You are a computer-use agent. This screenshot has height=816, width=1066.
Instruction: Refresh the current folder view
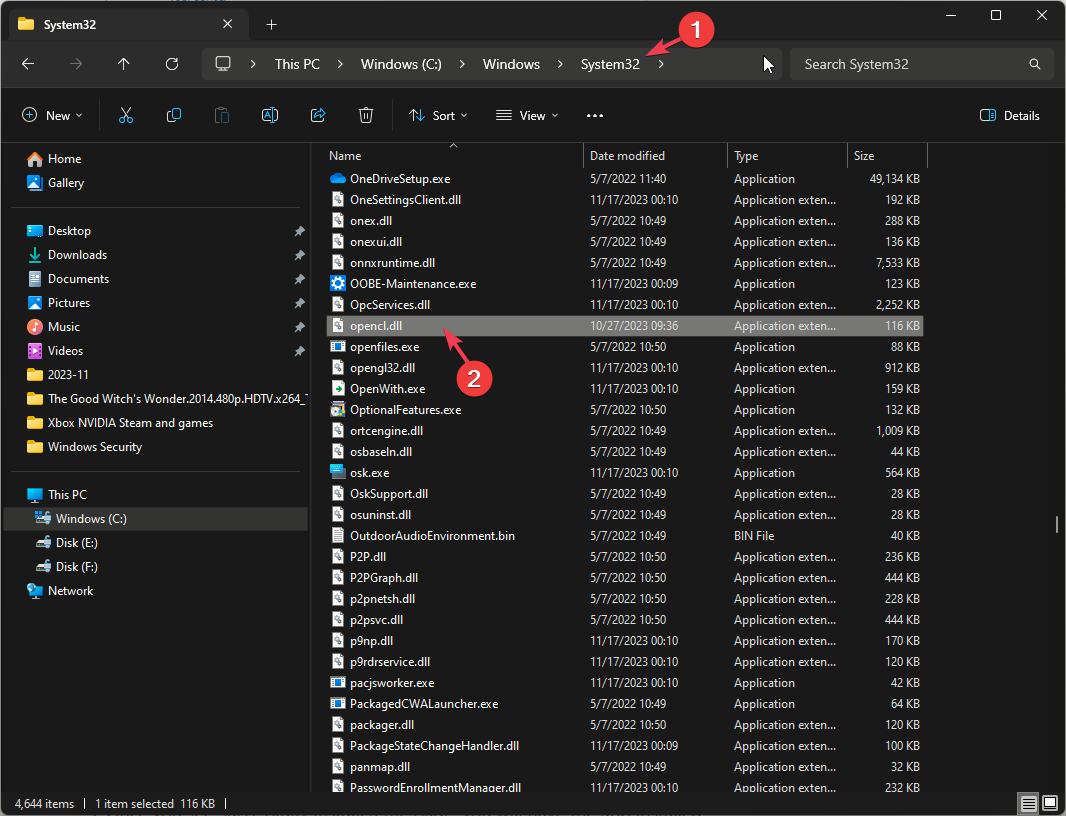click(x=172, y=64)
